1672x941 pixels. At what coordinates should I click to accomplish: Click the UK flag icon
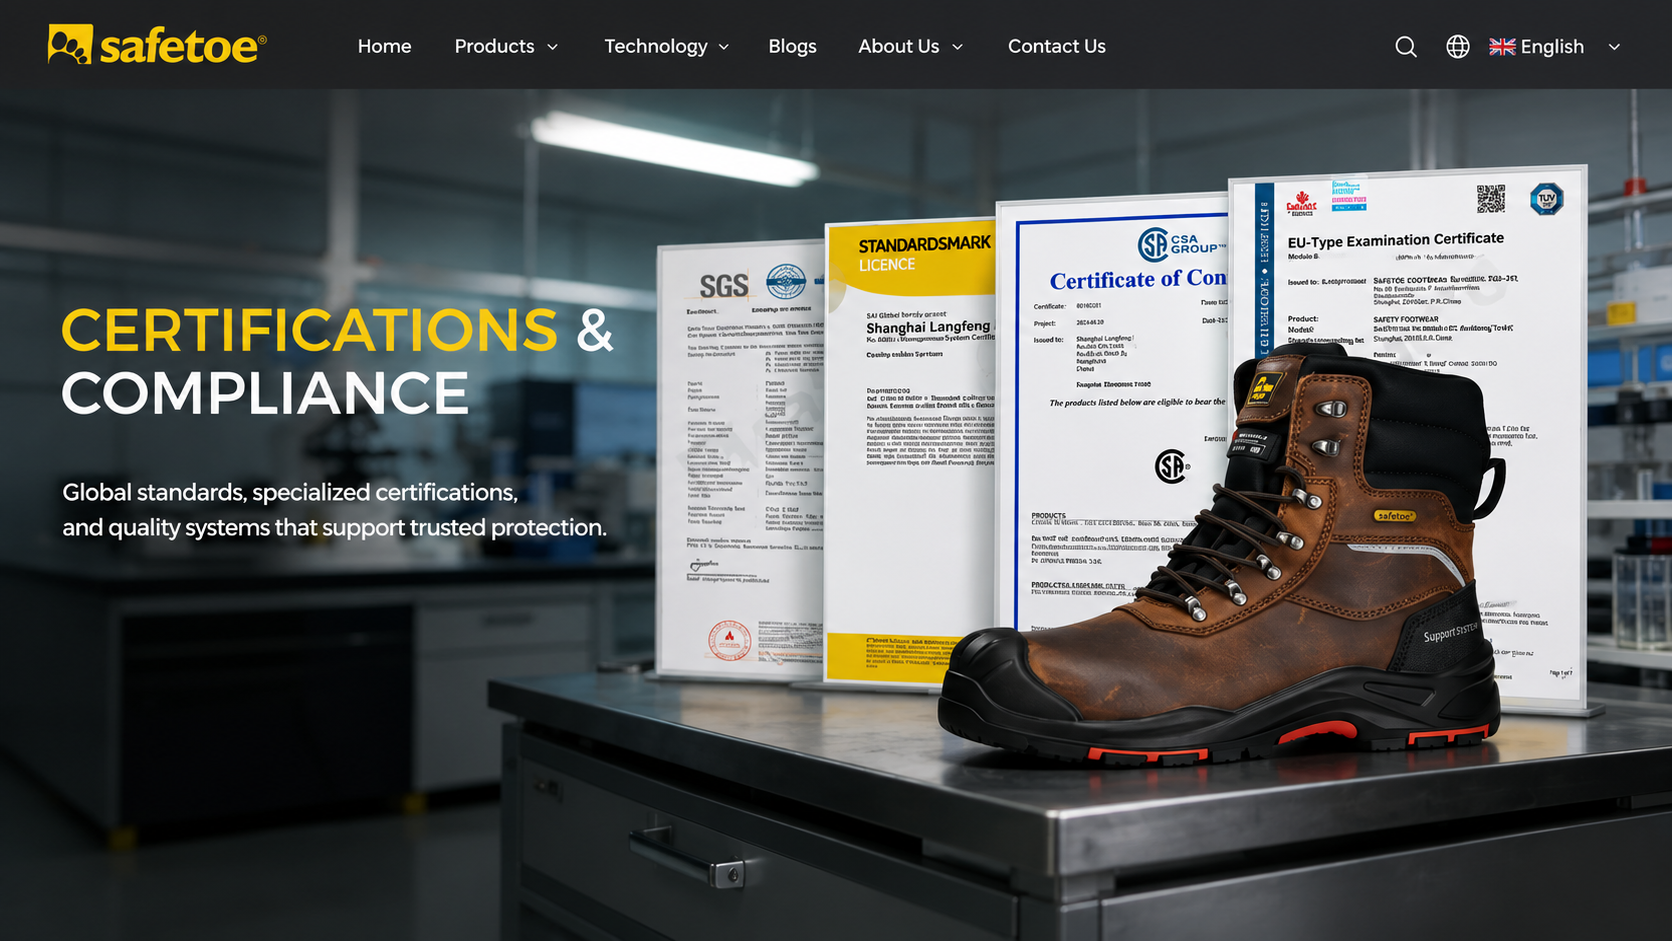pos(1502,47)
